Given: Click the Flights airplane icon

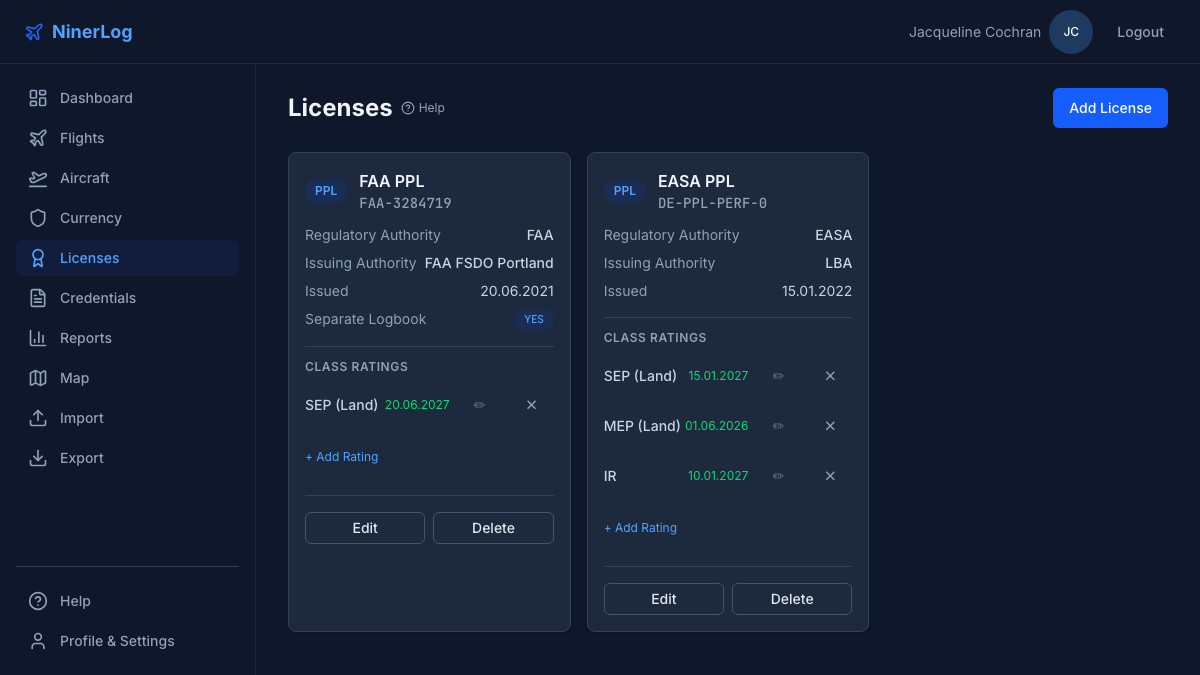Looking at the screenshot, I should coord(38,138).
